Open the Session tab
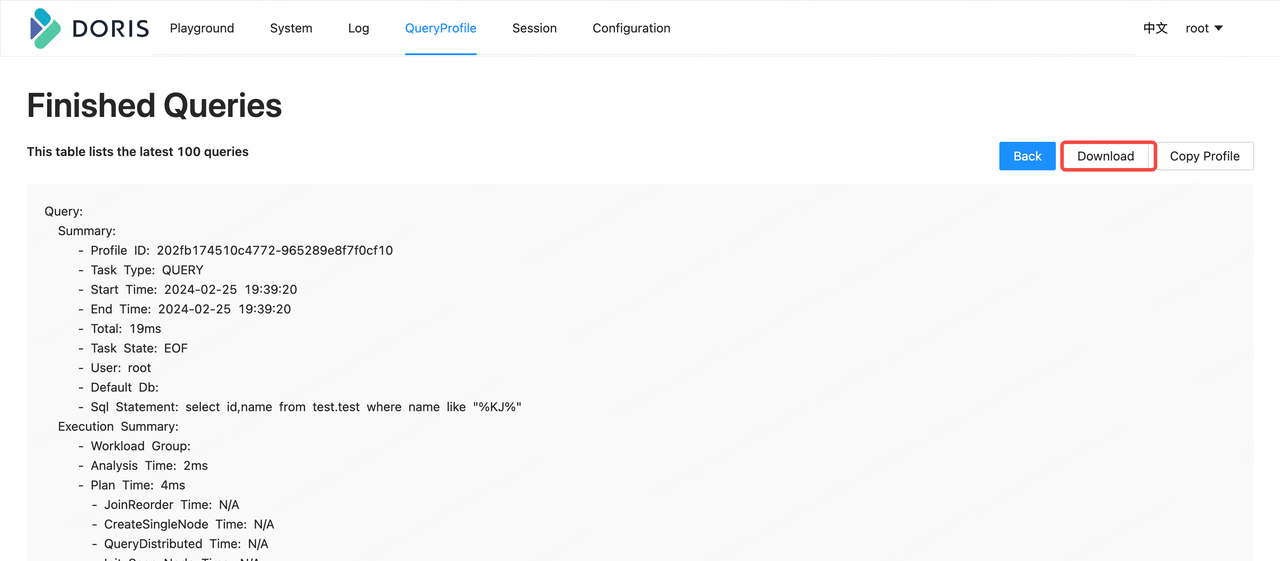The width and height of the screenshot is (1280, 561). coord(534,28)
